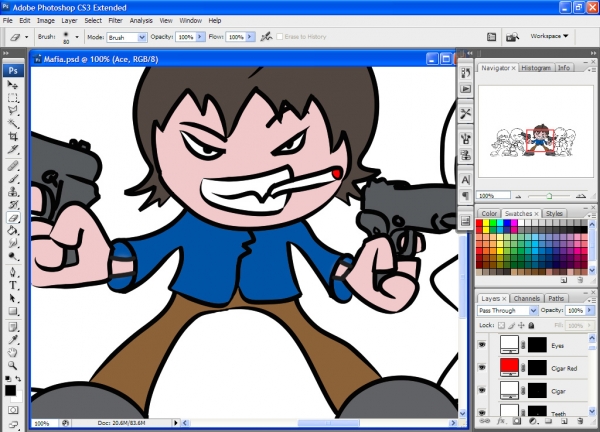This screenshot has height=432, width=600.
Task: Click the foreground color swatch
Action: pyautogui.click(x=10, y=390)
